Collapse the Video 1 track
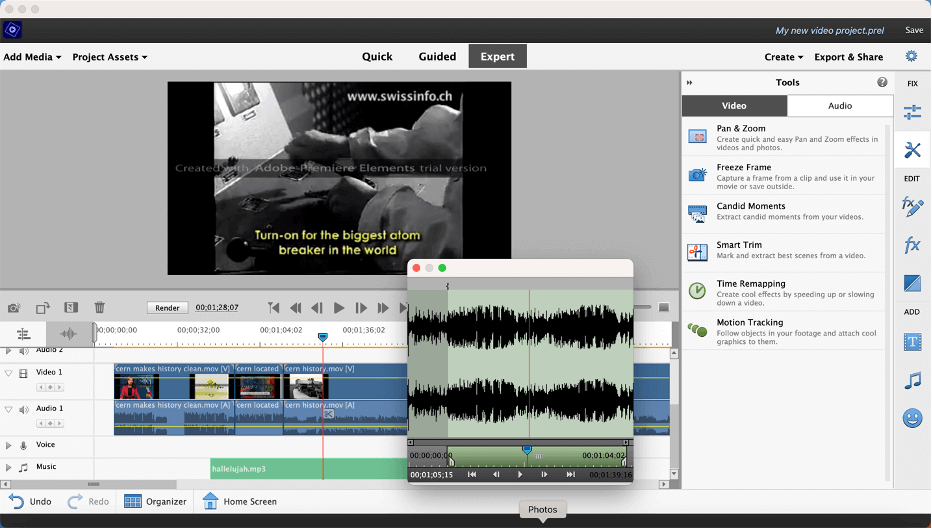 pos(9,373)
